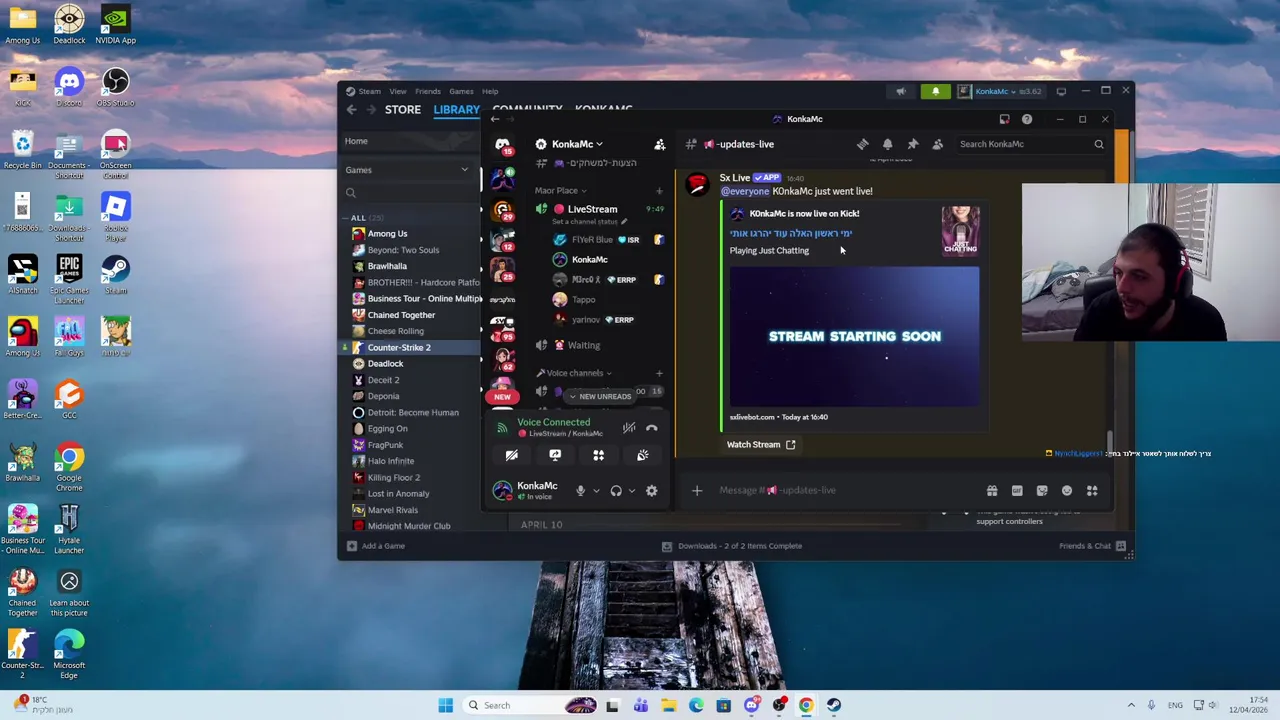Toggle noise suppression in voice panel

click(x=629, y=428)
